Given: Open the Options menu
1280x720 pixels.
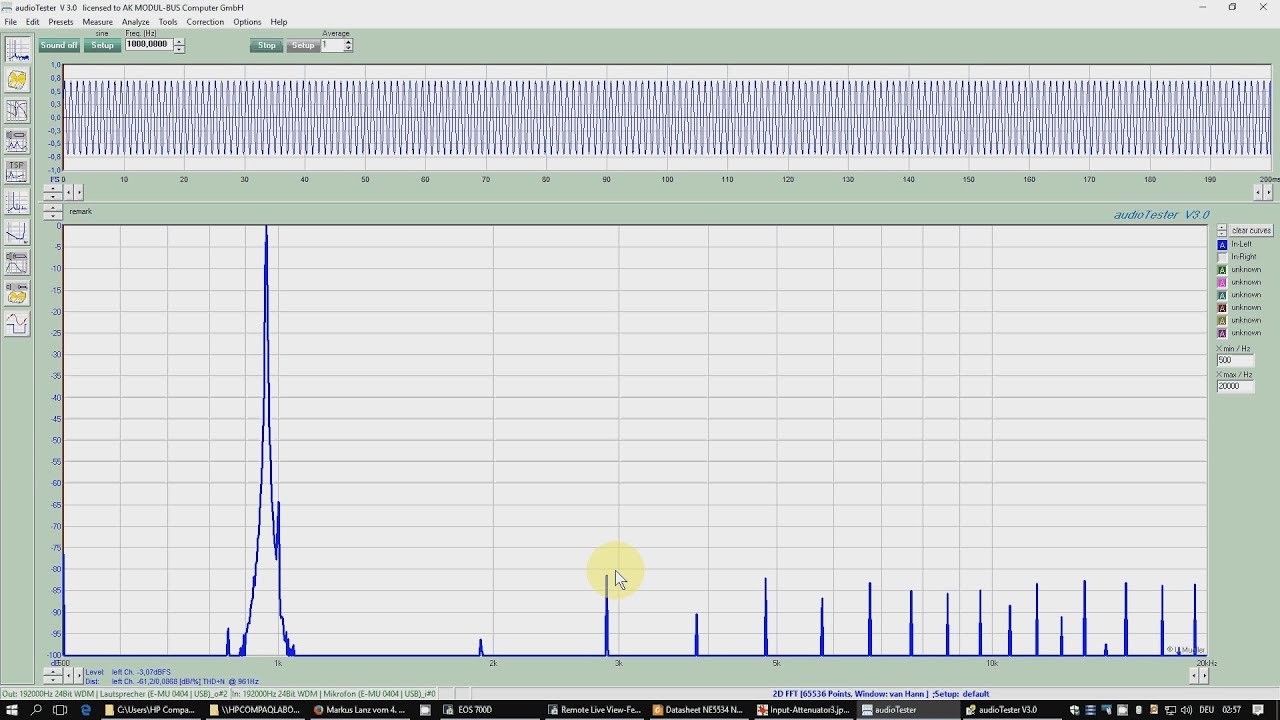Looking at the screenshot, I should point(247,22).
